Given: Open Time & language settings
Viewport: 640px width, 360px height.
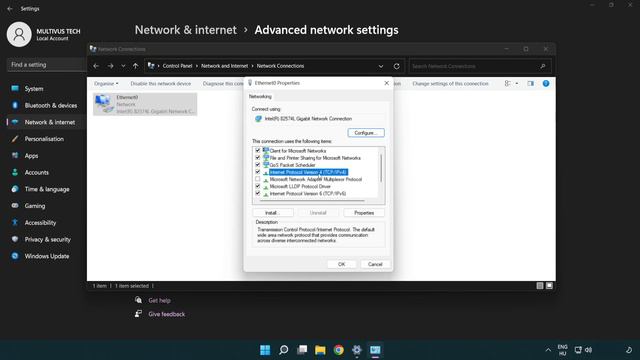Looking at the screenshot, I should (x=47, y=189).
